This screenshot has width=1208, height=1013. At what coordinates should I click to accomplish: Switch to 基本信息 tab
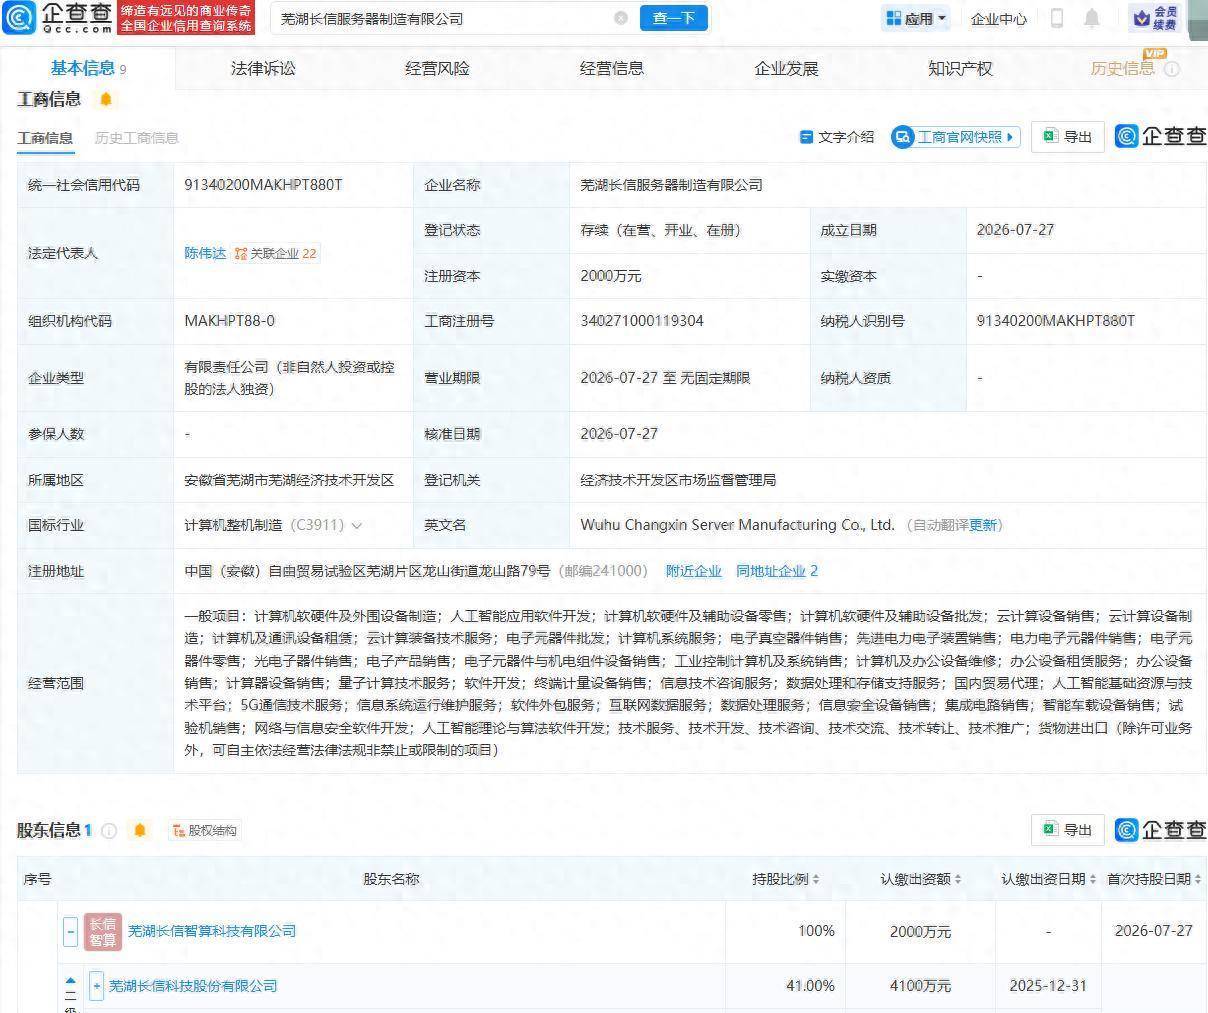click(88, 68)
